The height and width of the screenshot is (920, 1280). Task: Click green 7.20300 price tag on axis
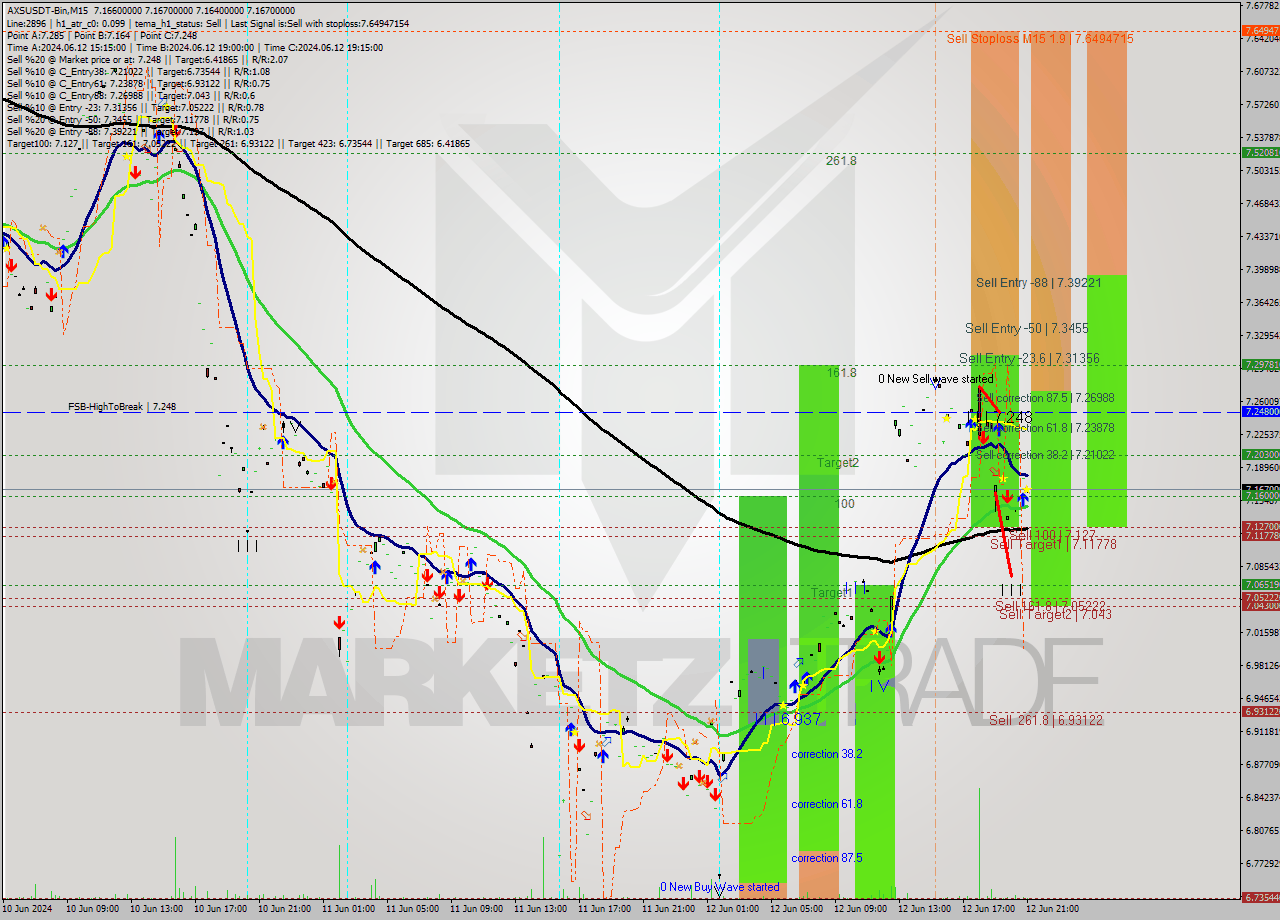pos(1260,454)
